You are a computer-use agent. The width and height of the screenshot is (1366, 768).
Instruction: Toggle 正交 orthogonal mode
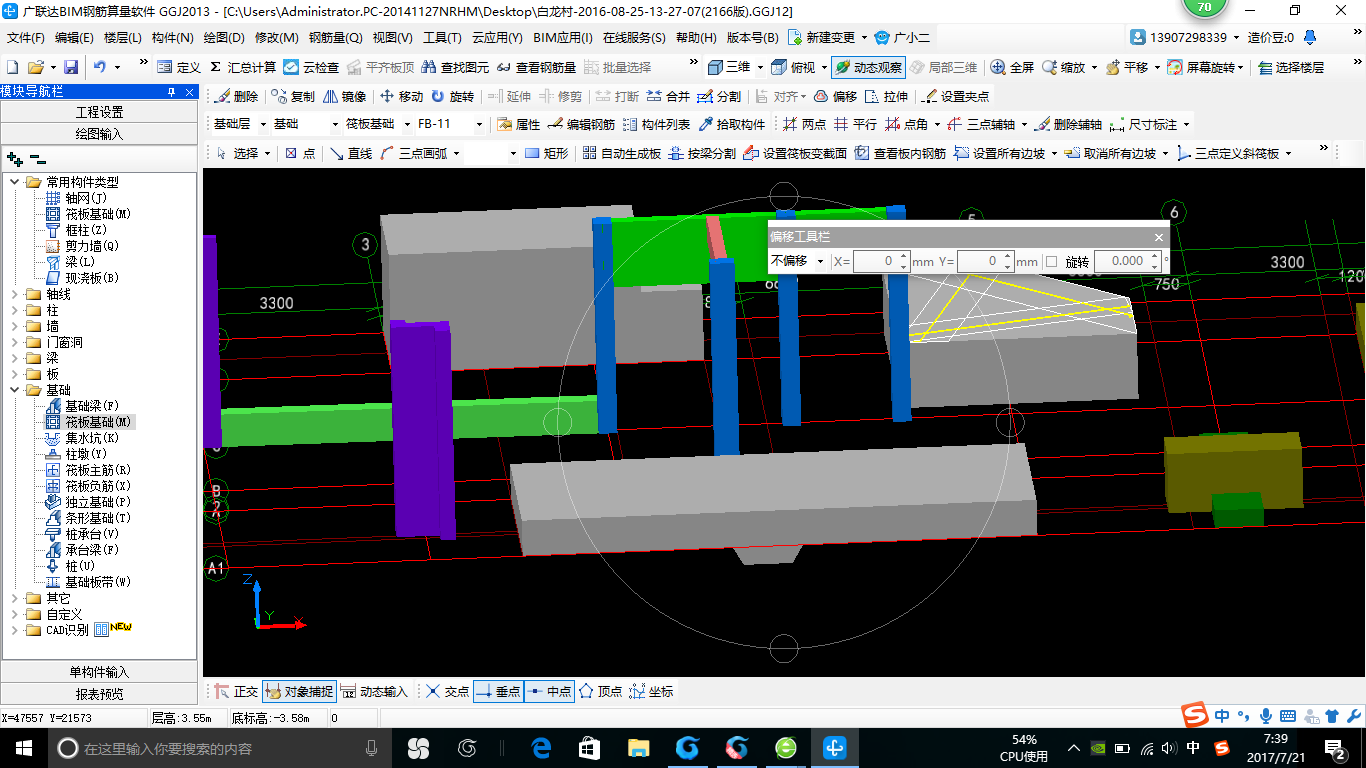pyautogui.click(x=236, y=691)
